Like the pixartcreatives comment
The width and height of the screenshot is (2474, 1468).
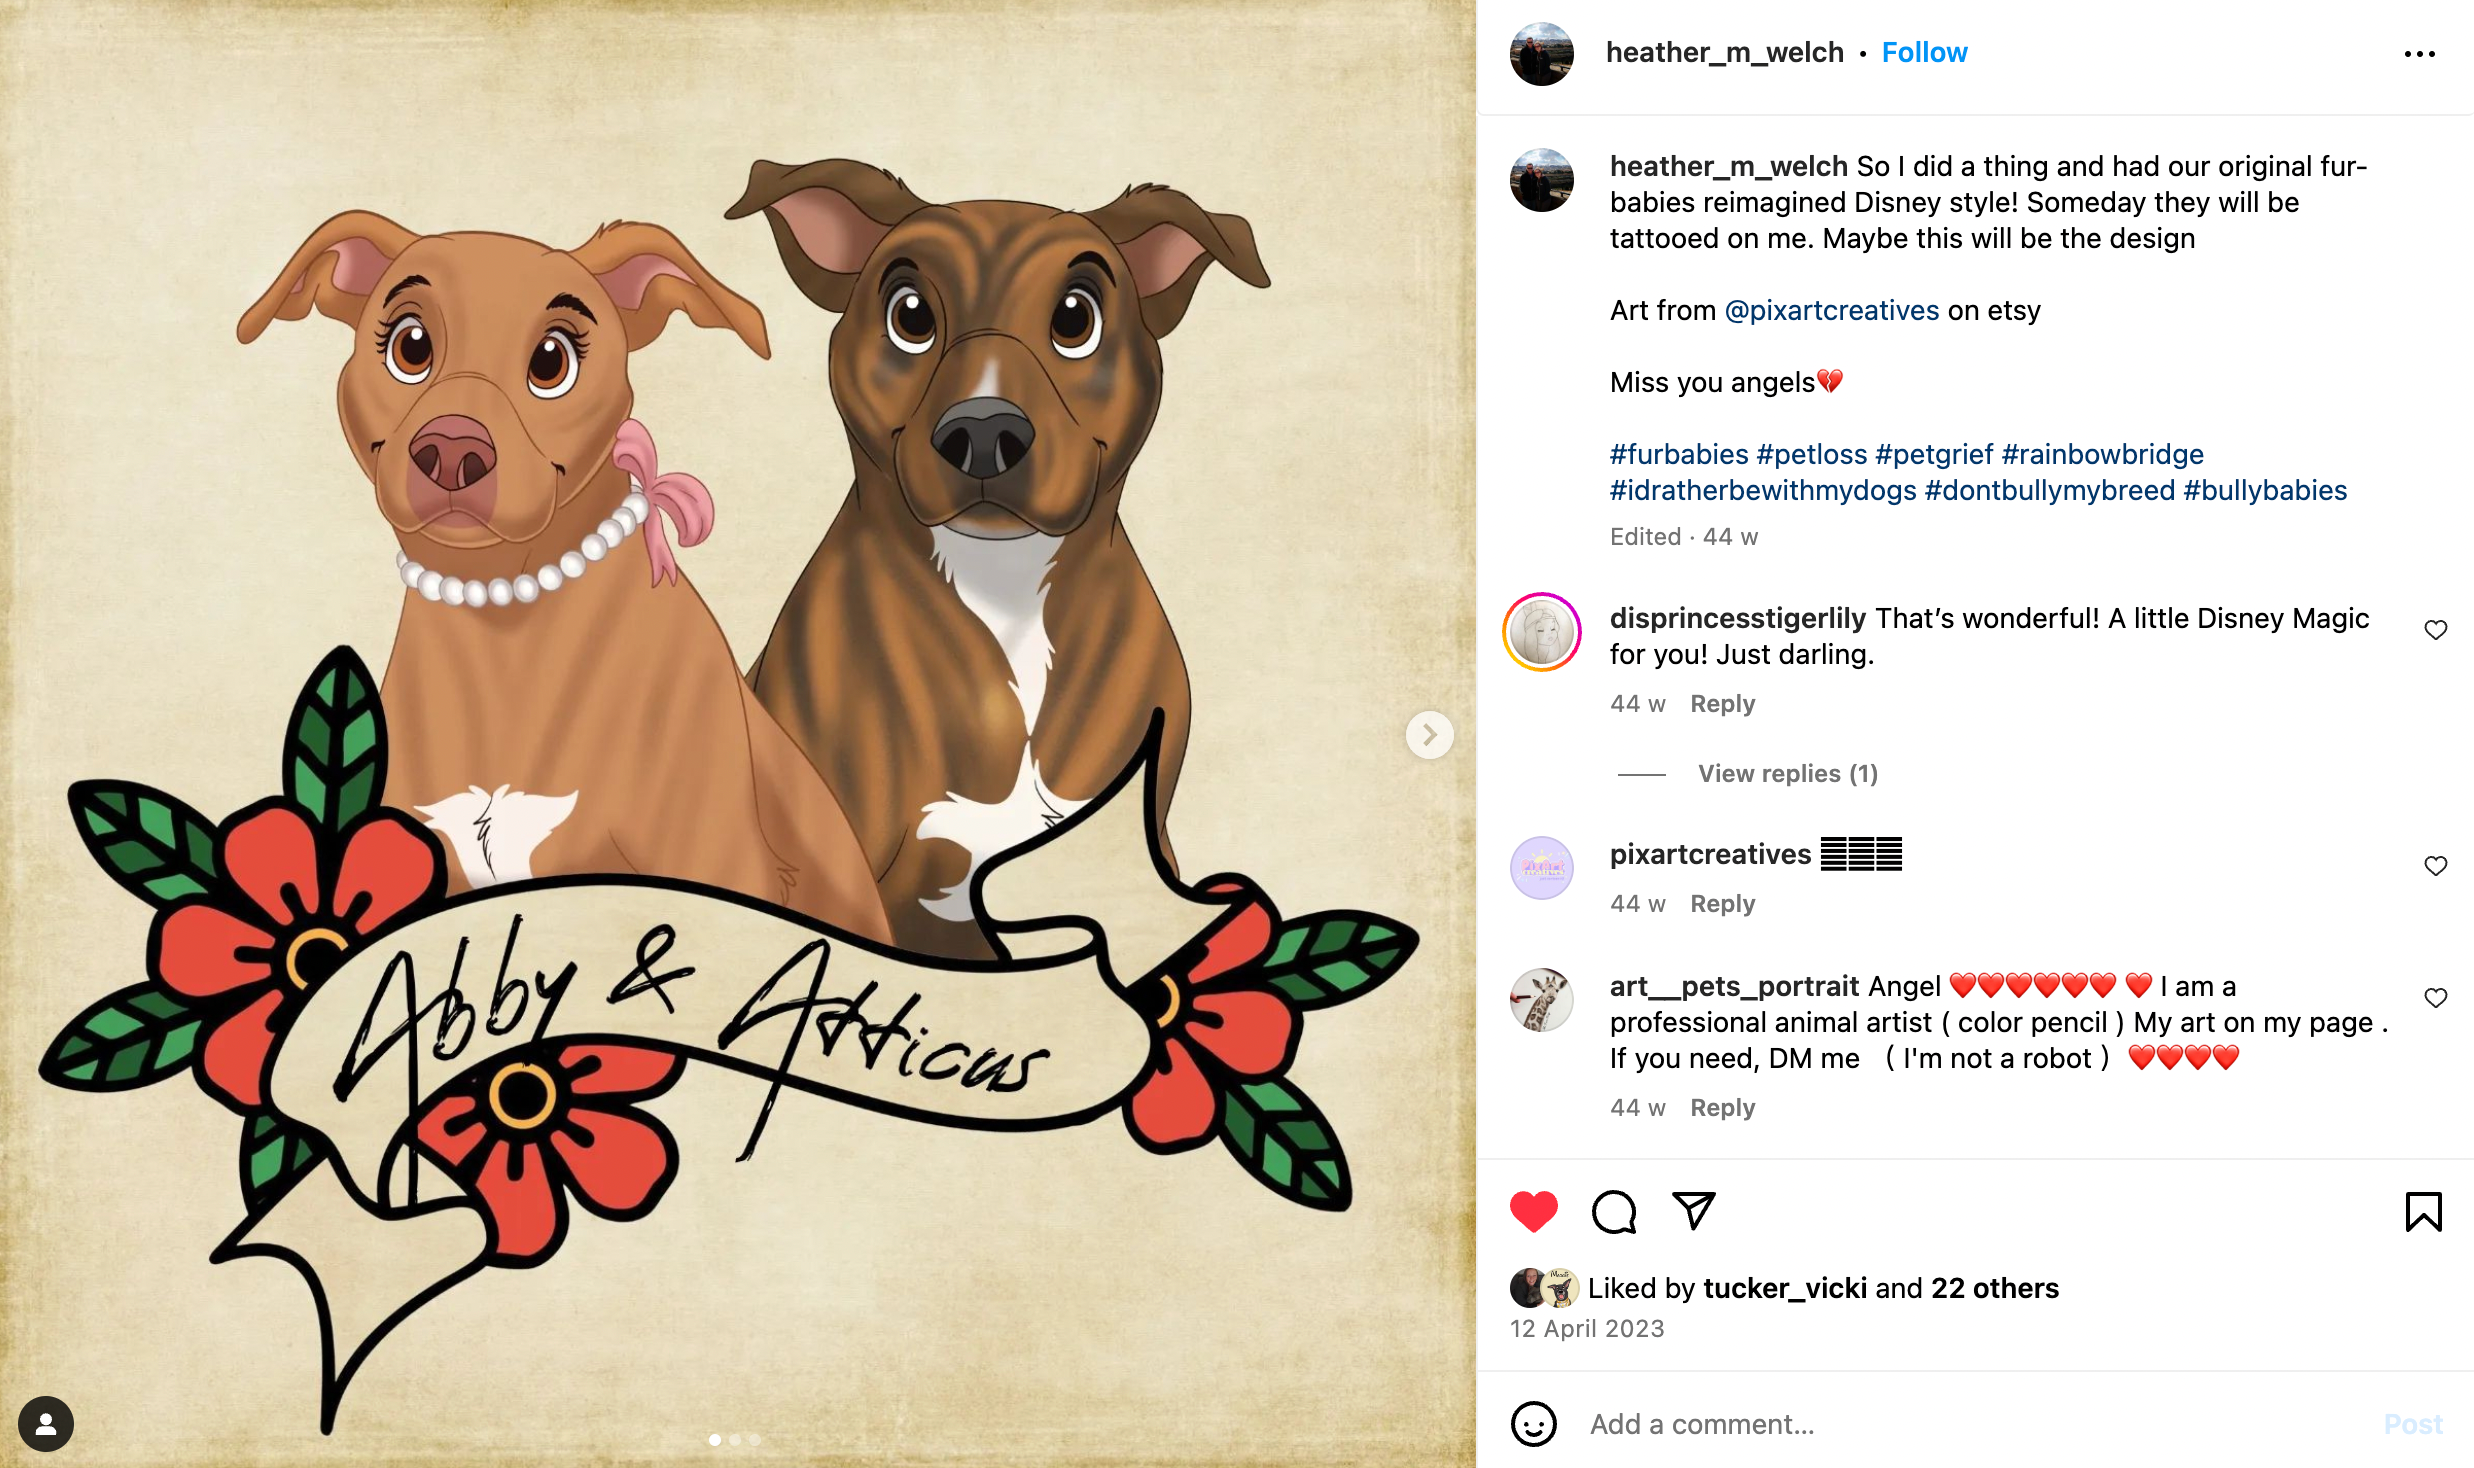2435,866
